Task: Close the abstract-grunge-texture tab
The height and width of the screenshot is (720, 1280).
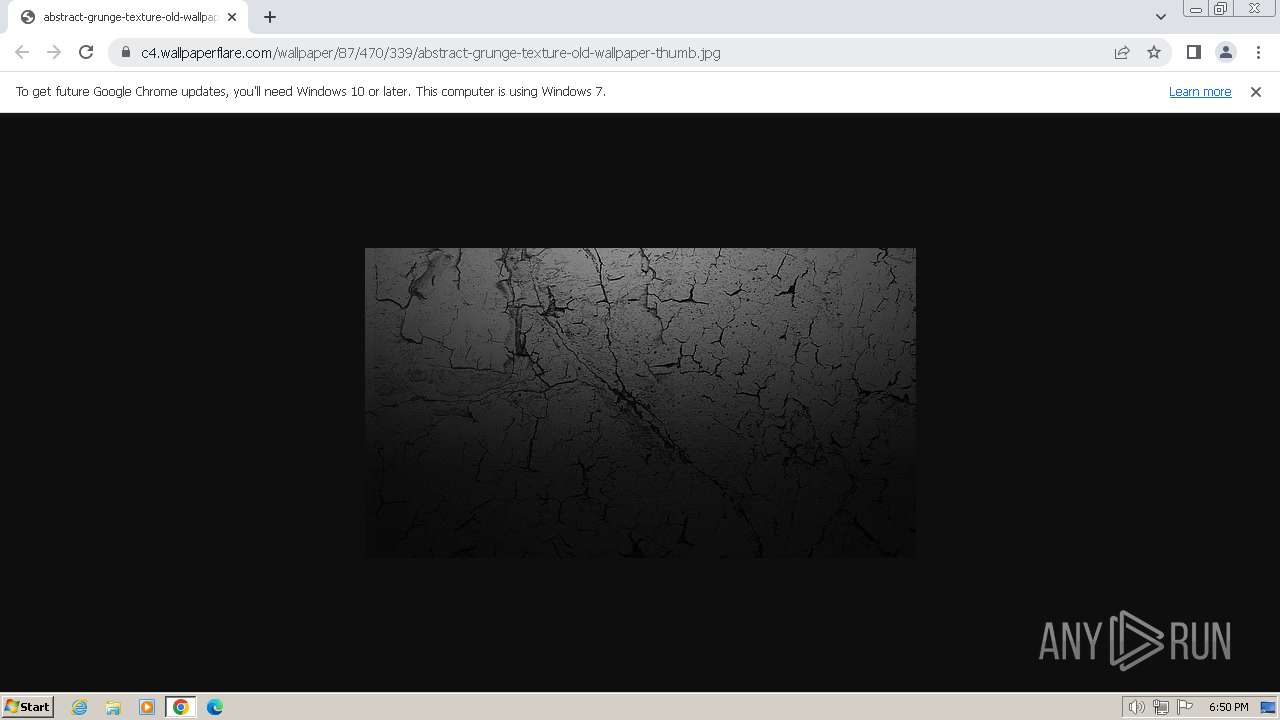Action: 232,17
